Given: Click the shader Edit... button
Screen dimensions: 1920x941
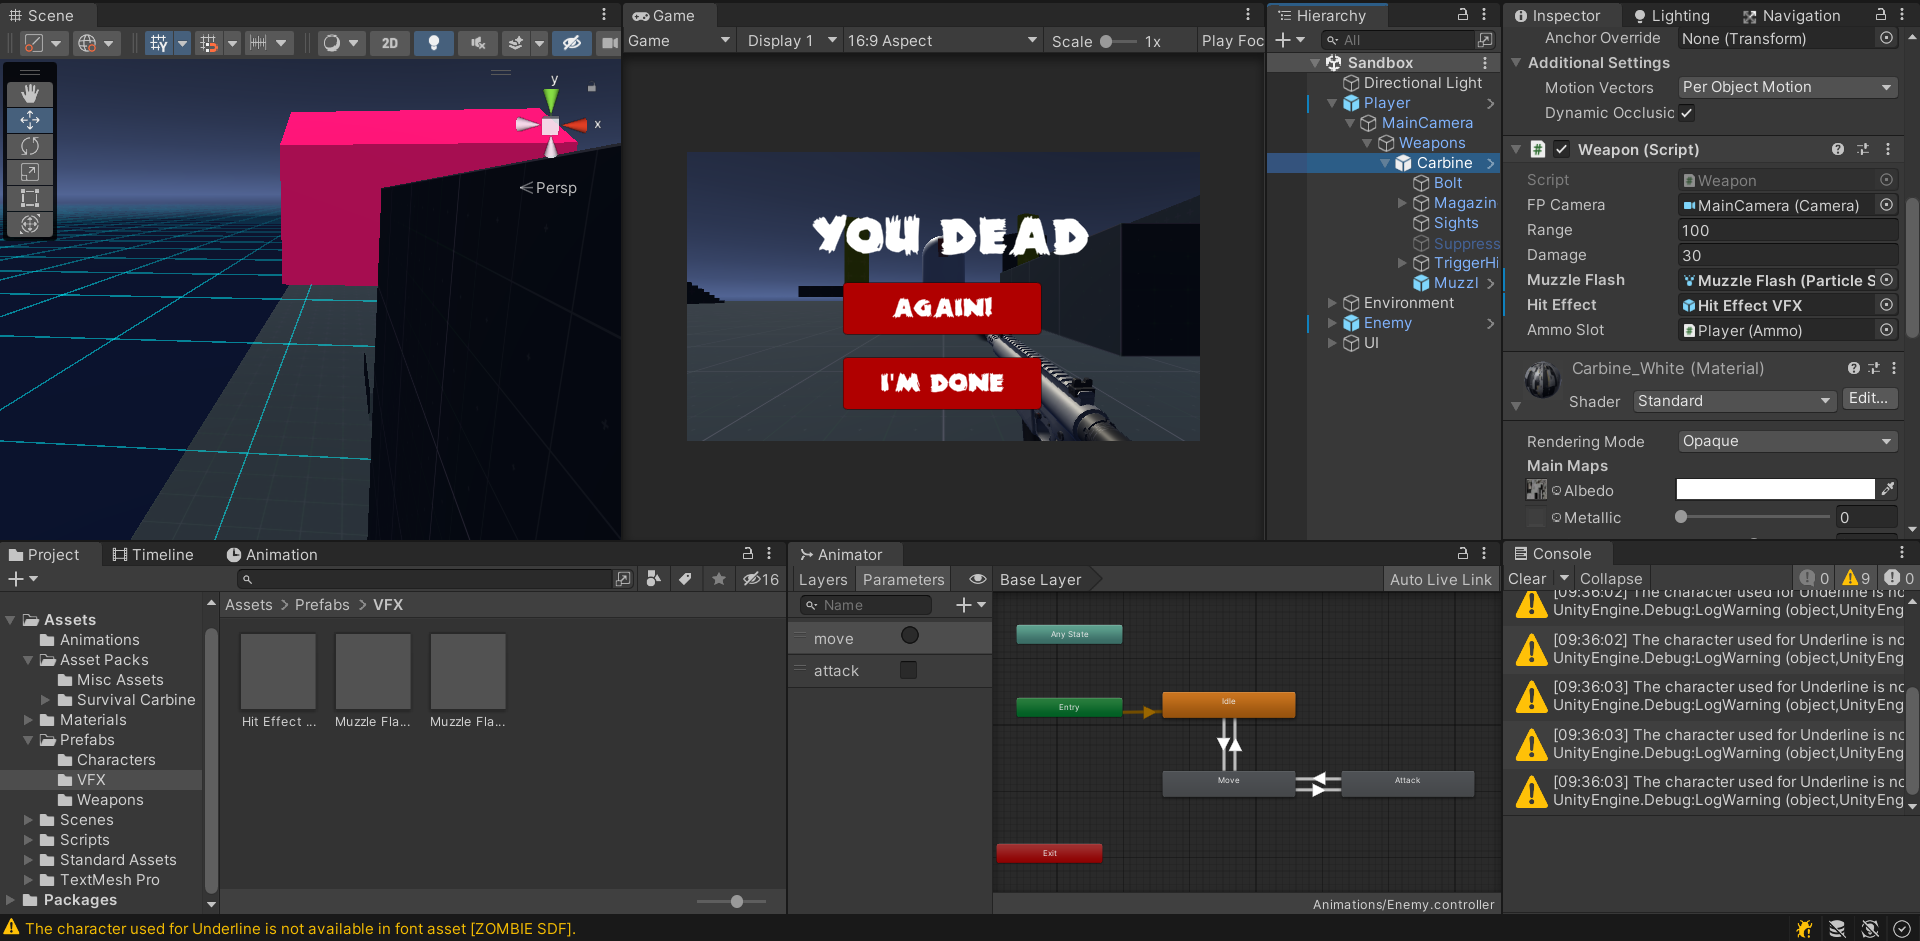Looking at the screenshot, I should (x=1868, y=399).
